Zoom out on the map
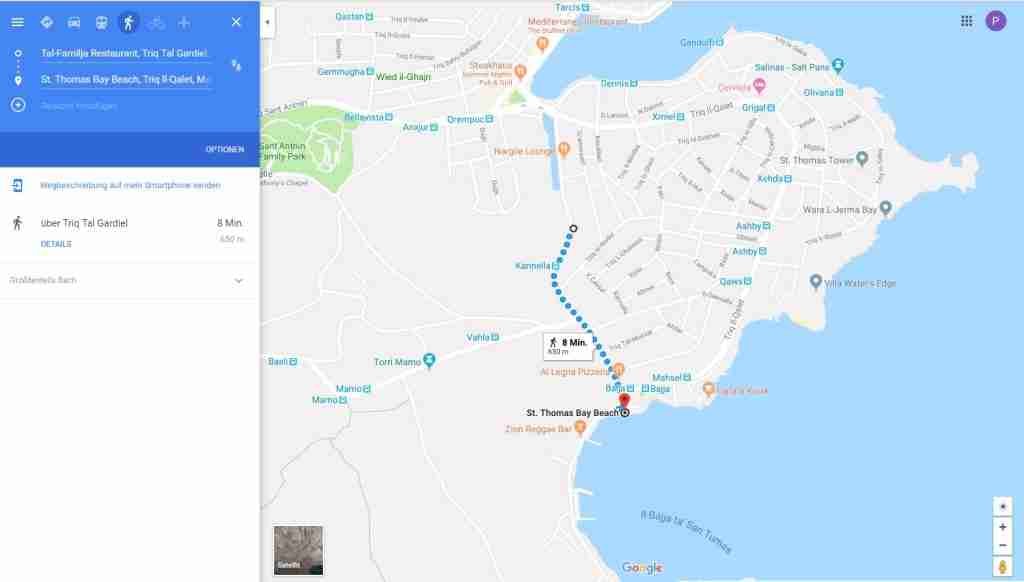Viewport: 1024px width, 582px height. [x=1002, y=546]
